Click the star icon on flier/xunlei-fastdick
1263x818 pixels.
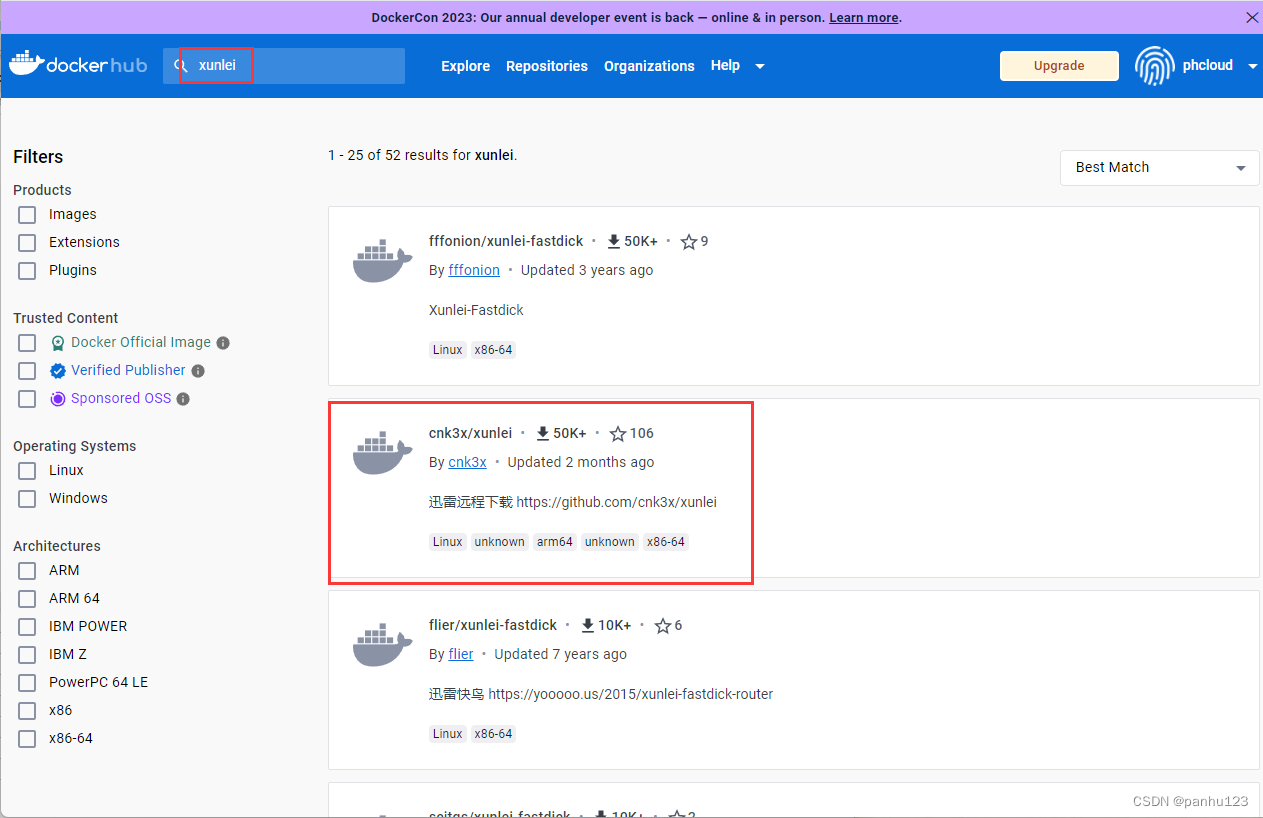tap(662, 626)
